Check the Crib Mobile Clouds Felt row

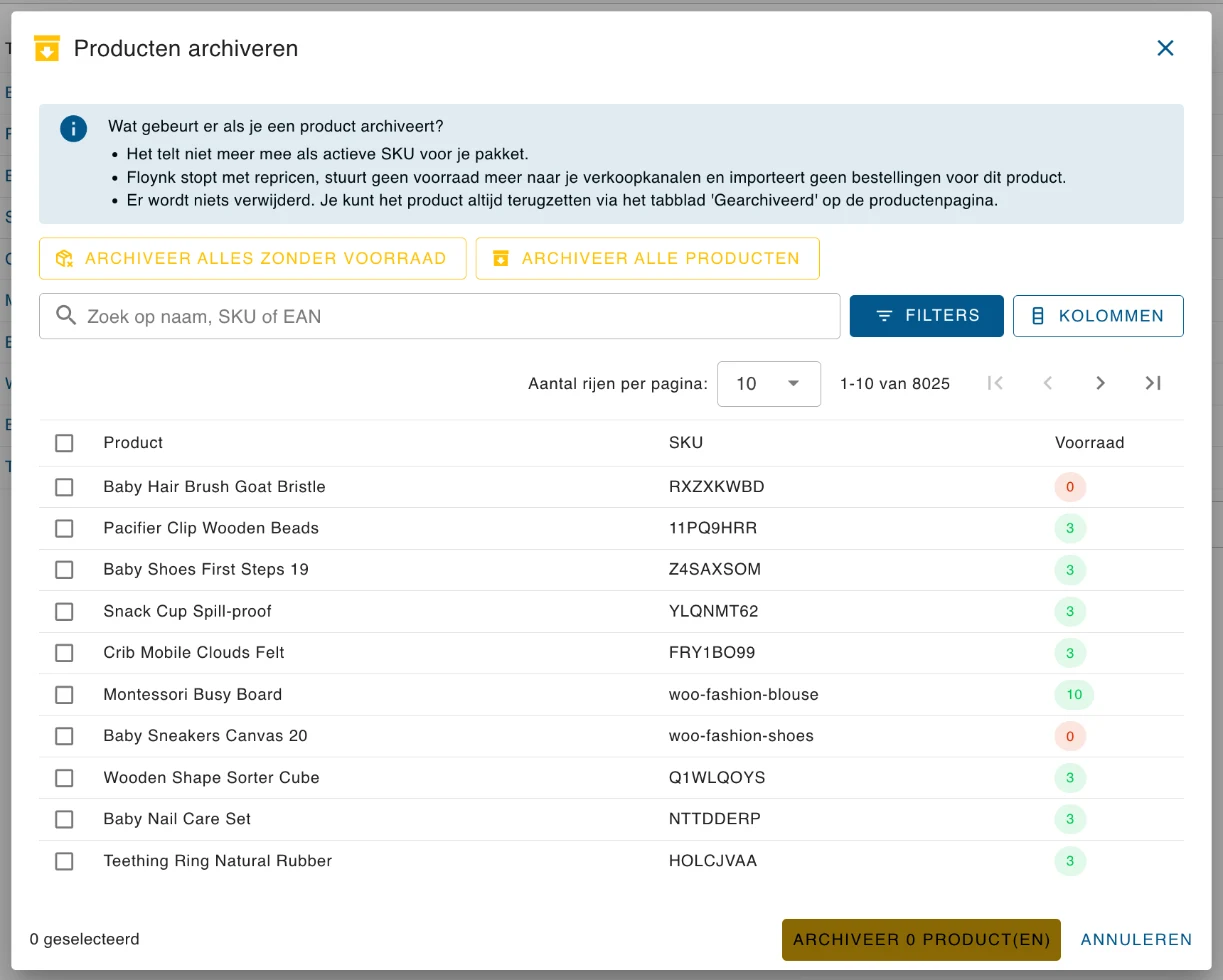[64, 653]
